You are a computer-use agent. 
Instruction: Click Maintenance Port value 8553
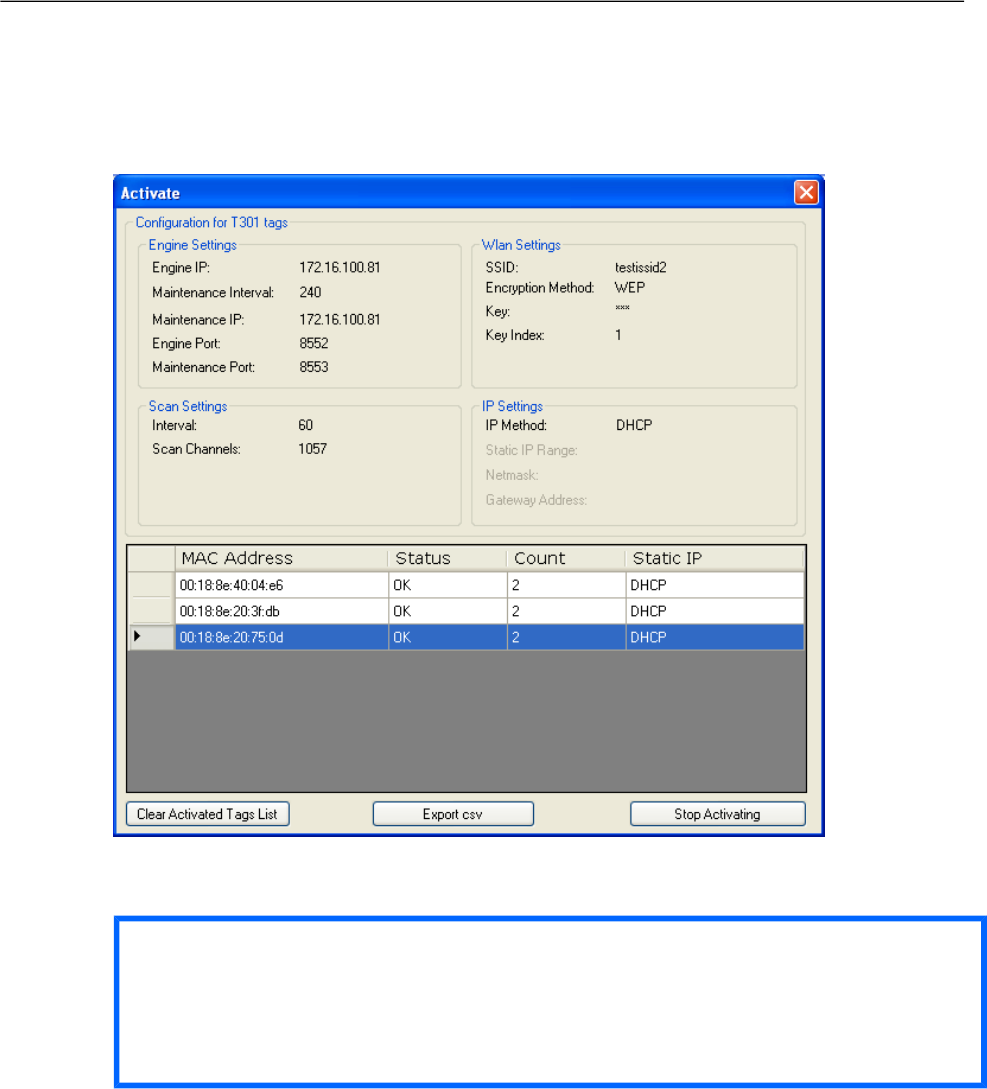point(313,367)
